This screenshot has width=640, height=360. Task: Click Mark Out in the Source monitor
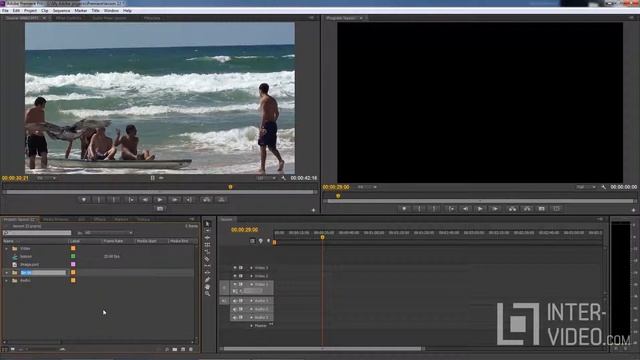click(114, 200)
